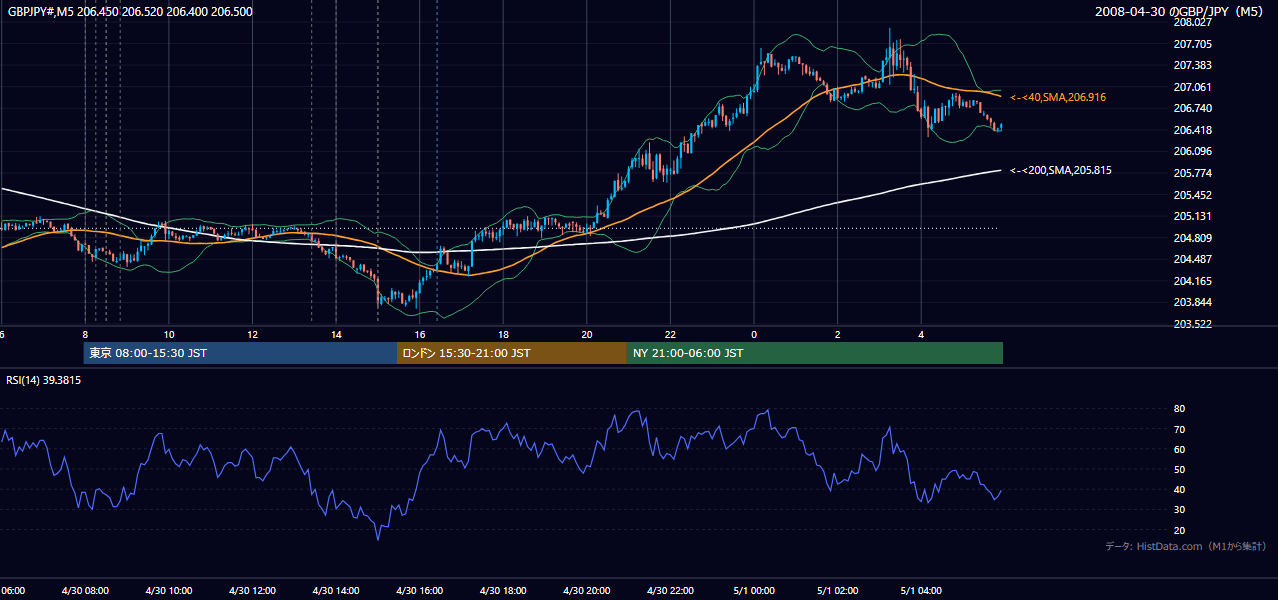Click bottom time label 5/1 04:00
The width and height of the screenshot is (1278, 600).
click(x=921, y=590)
